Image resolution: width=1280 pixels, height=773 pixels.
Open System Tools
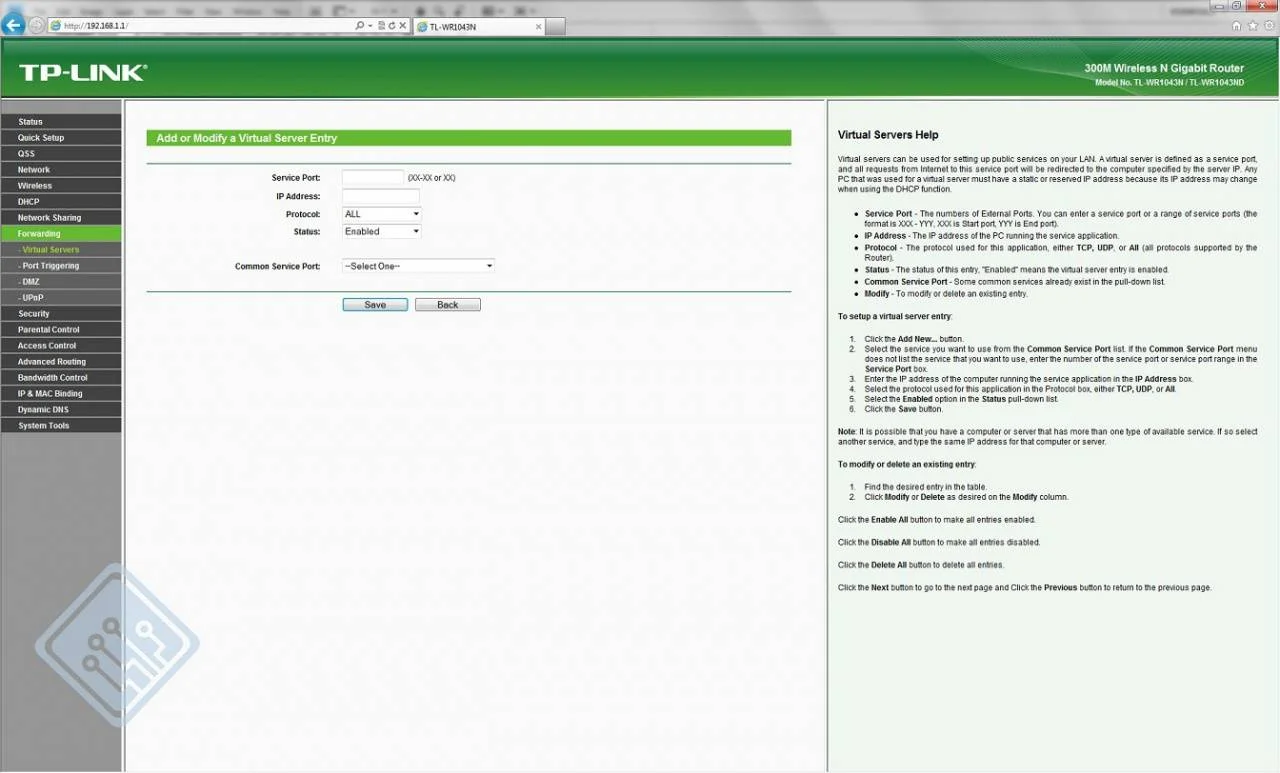pos(61,426)
